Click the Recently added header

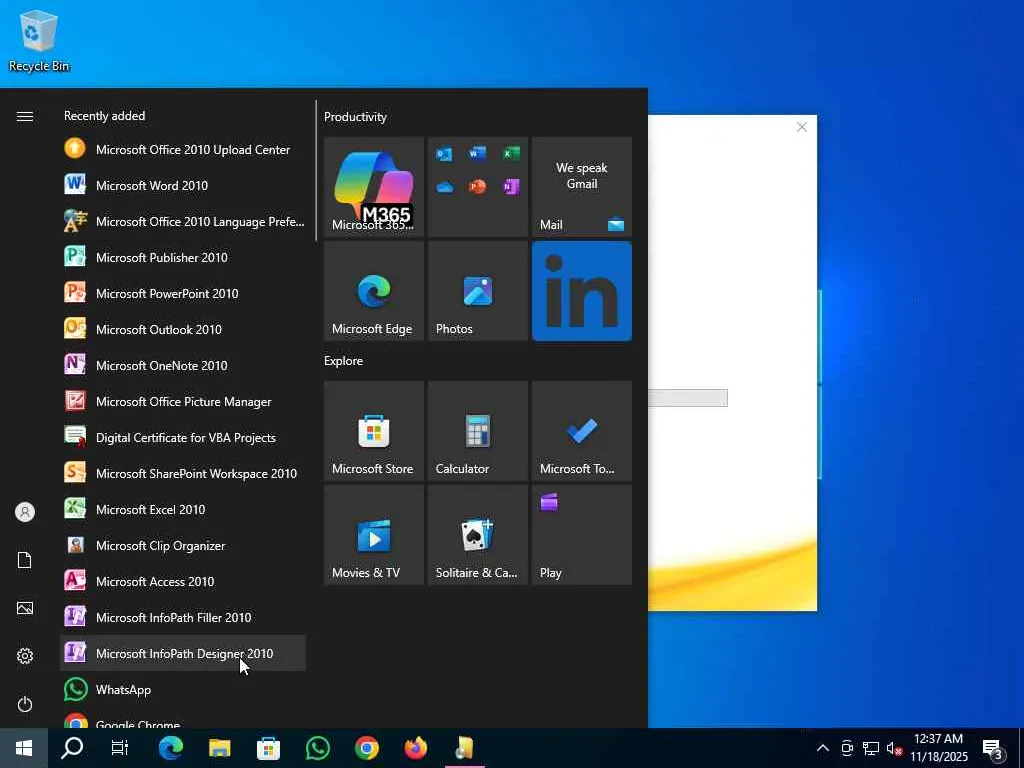point(104,116)
